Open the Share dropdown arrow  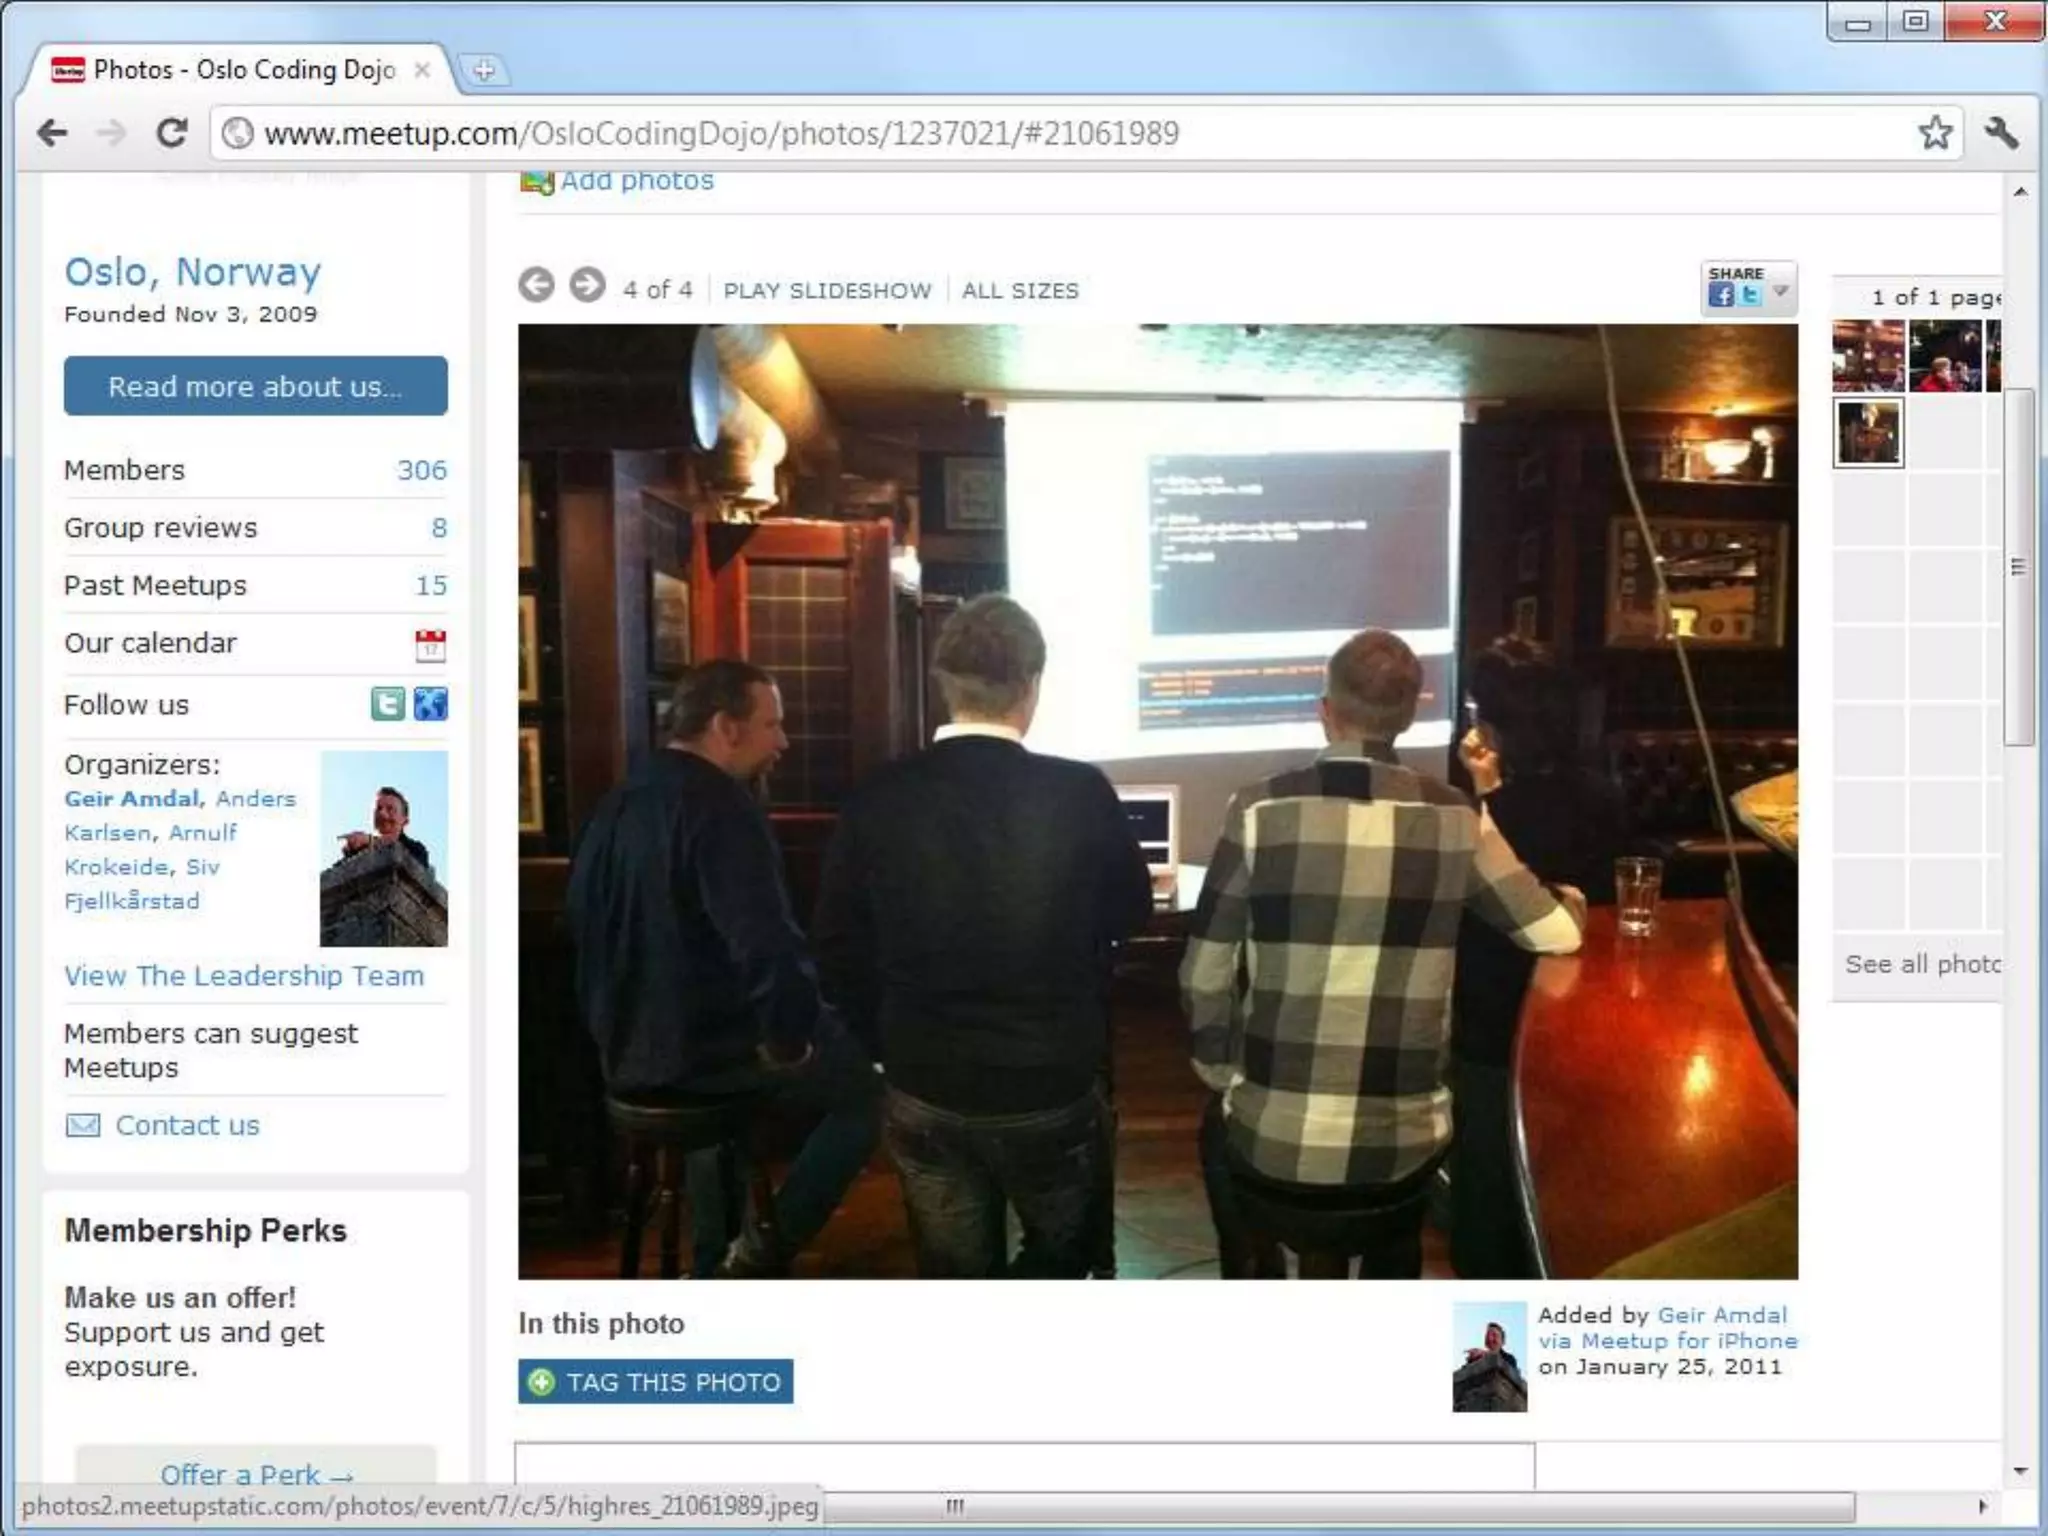click(1780, 292)
